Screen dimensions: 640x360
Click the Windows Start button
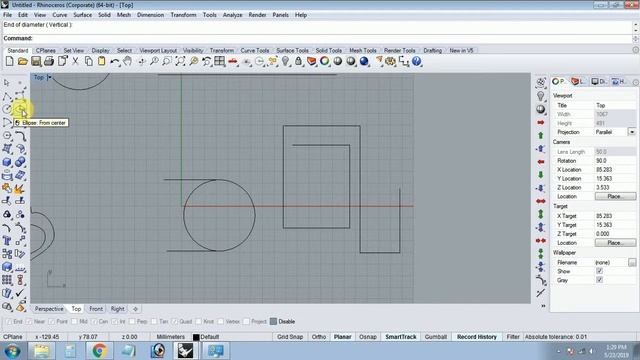tap(12, 351)
